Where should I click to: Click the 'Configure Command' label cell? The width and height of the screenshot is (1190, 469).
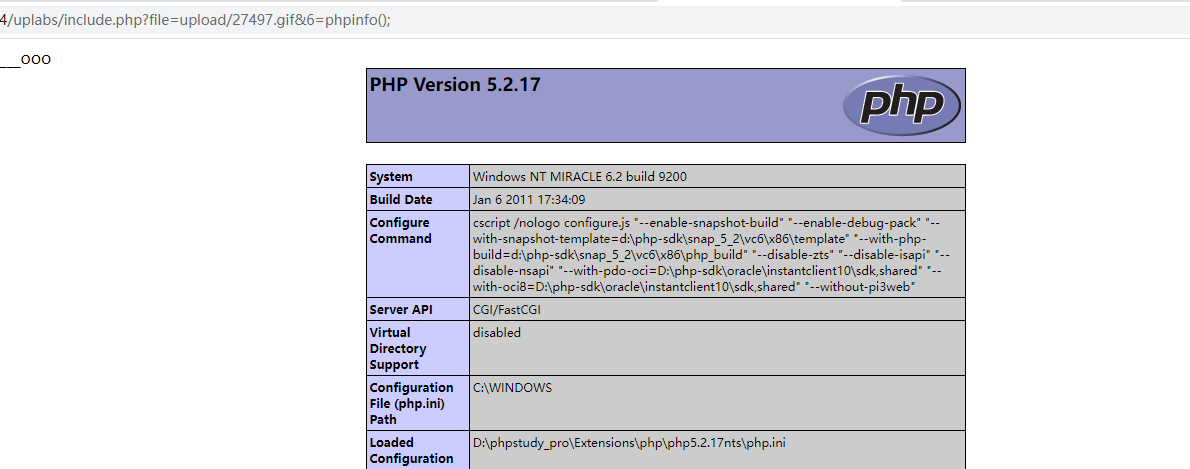click(418, 254)
